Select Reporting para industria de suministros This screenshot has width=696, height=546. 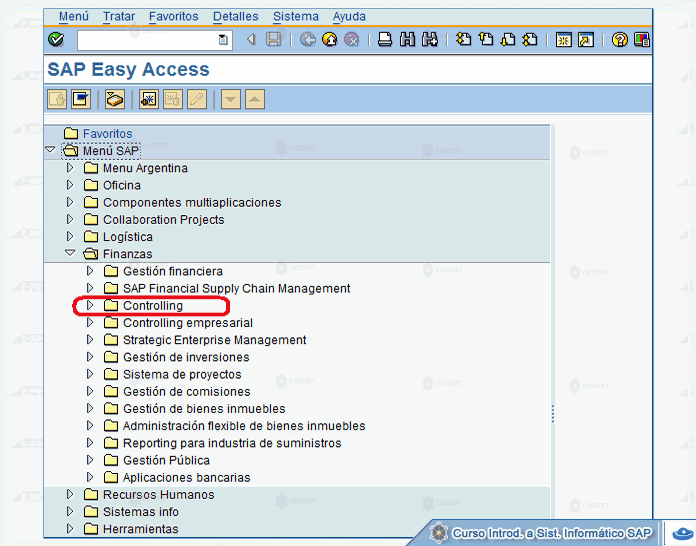tap(232, 443)
